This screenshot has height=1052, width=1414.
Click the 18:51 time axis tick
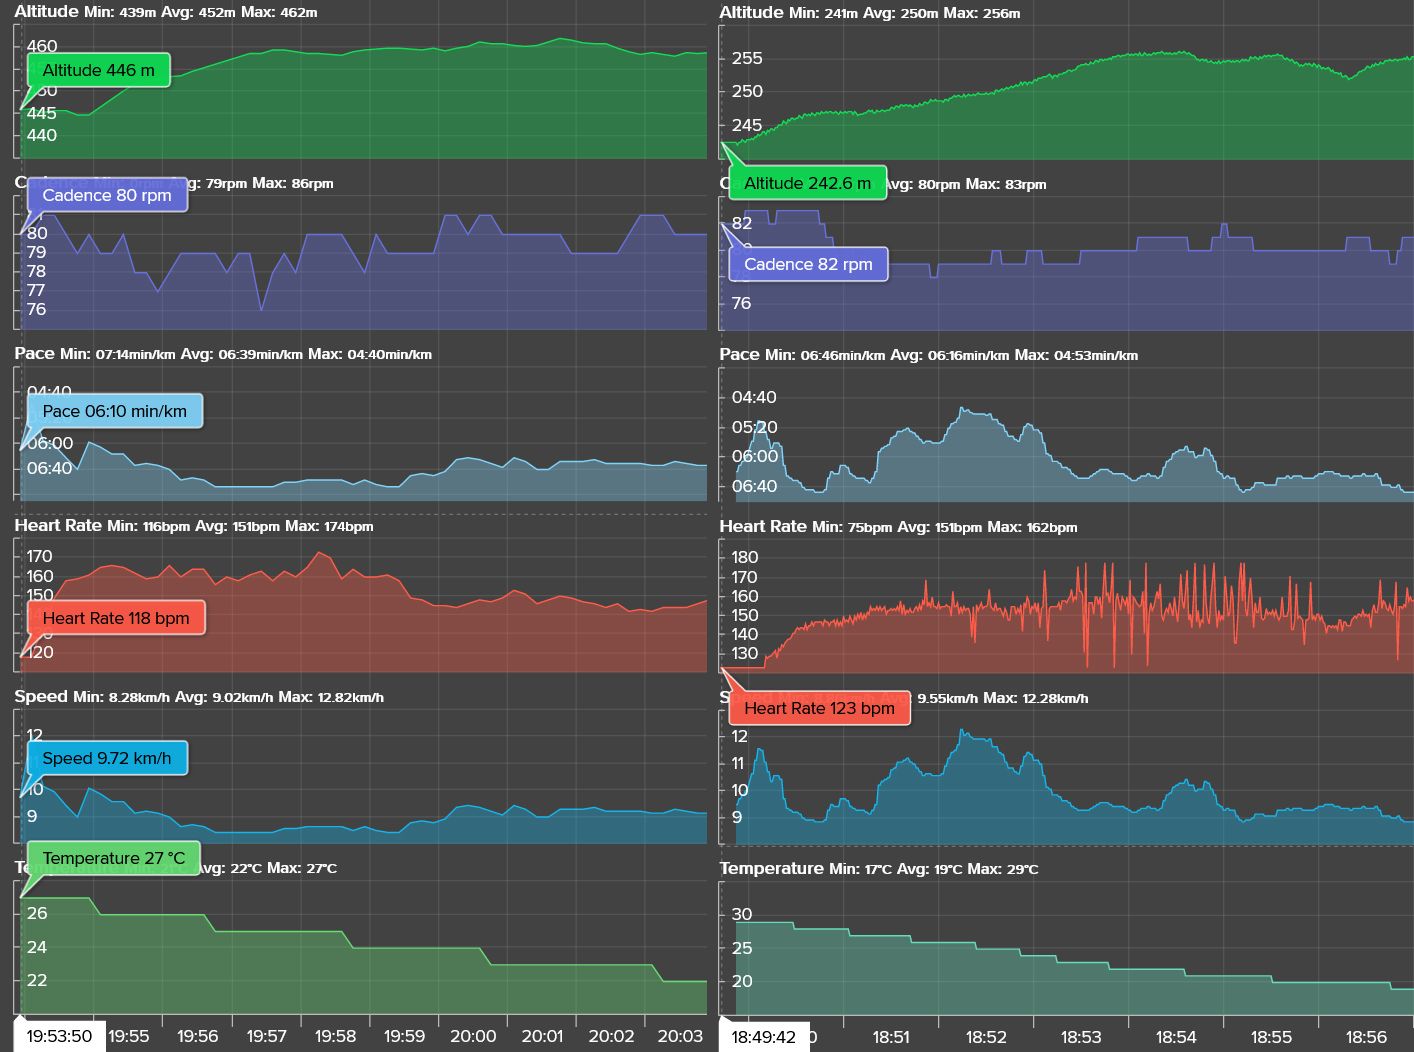tap(891, 1037)
